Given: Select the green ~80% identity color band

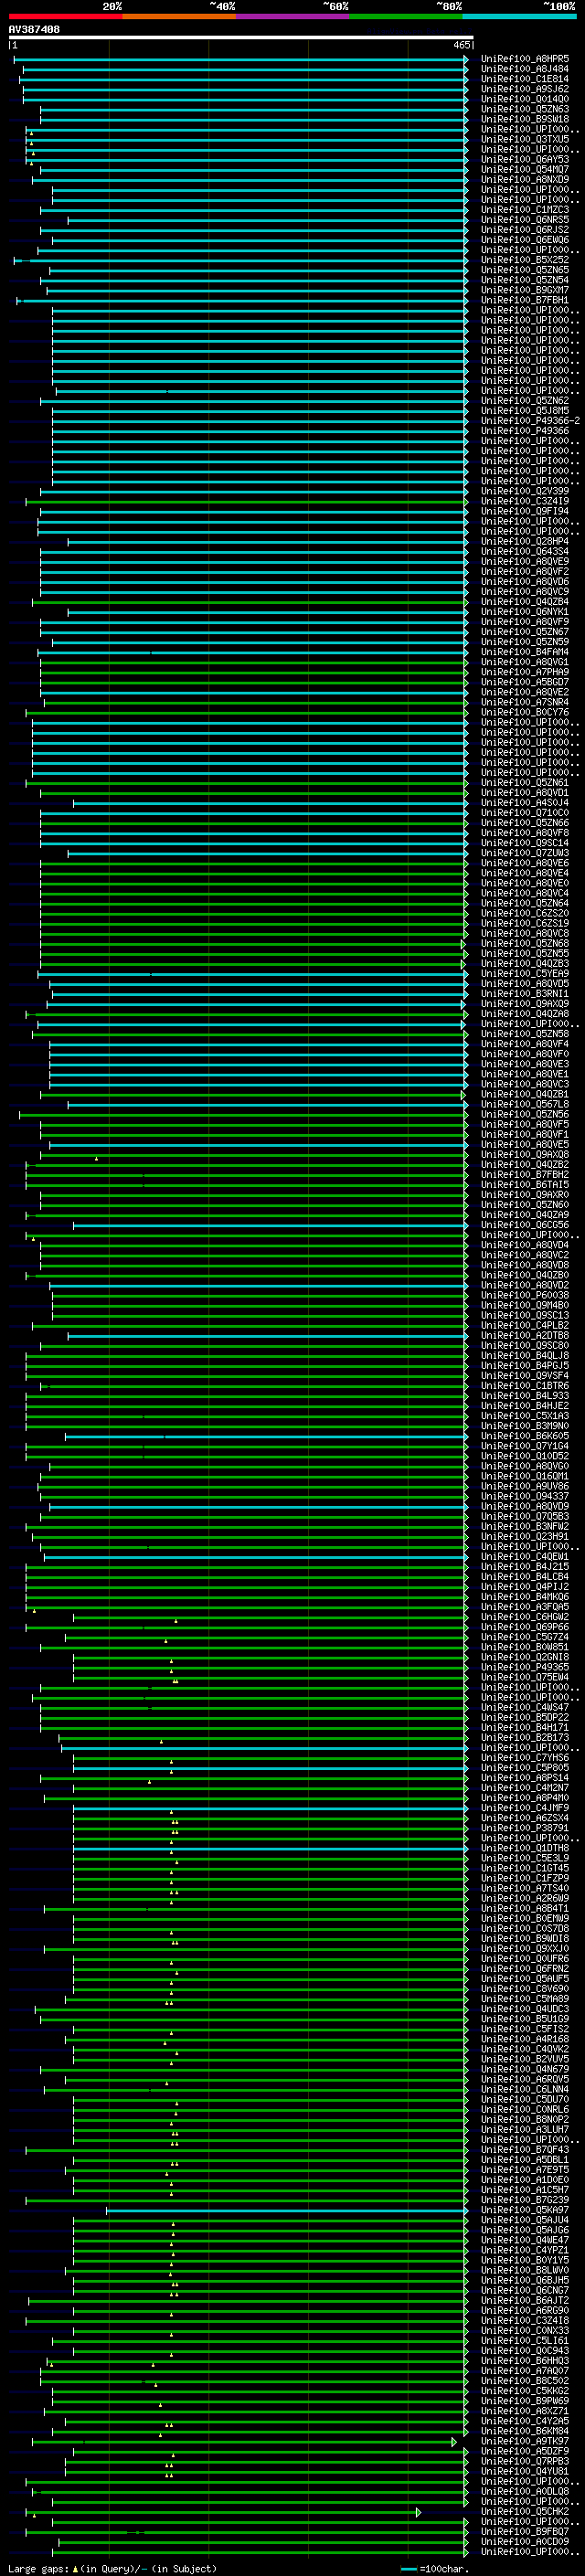Looking at the screenshot, I should click(406, 16).
